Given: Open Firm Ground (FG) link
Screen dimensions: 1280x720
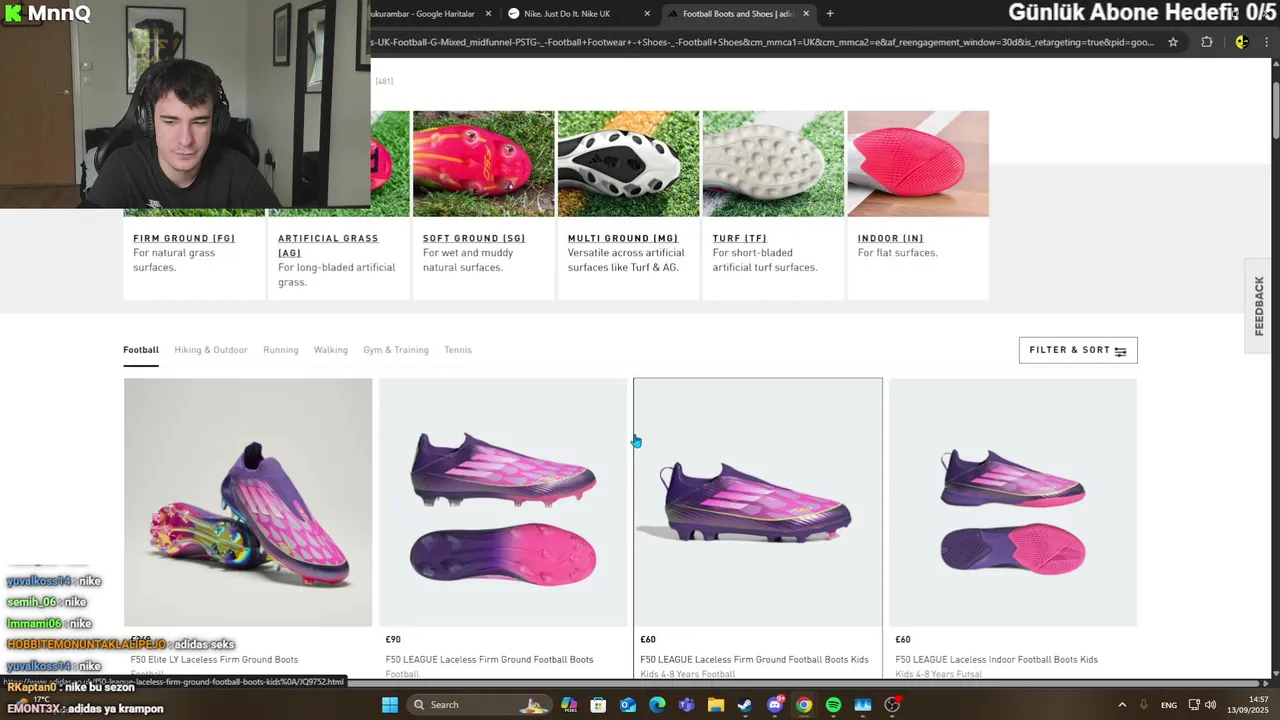Looking at the screenshot, I should [184, 238].
